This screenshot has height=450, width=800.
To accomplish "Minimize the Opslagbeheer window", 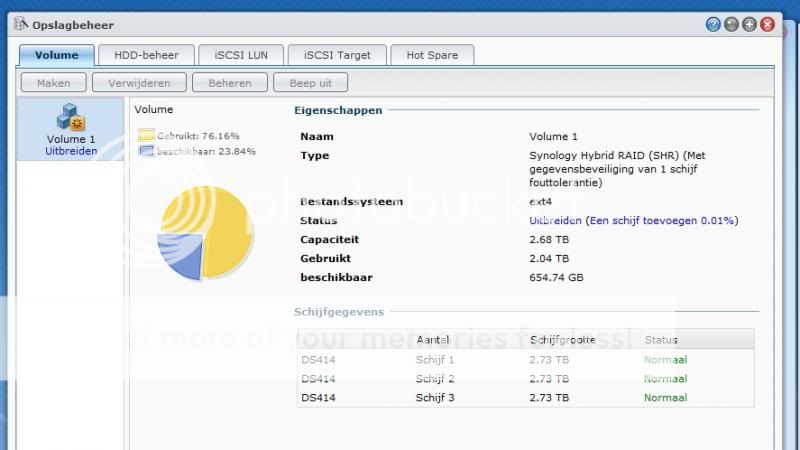I will tap(731, 24).
